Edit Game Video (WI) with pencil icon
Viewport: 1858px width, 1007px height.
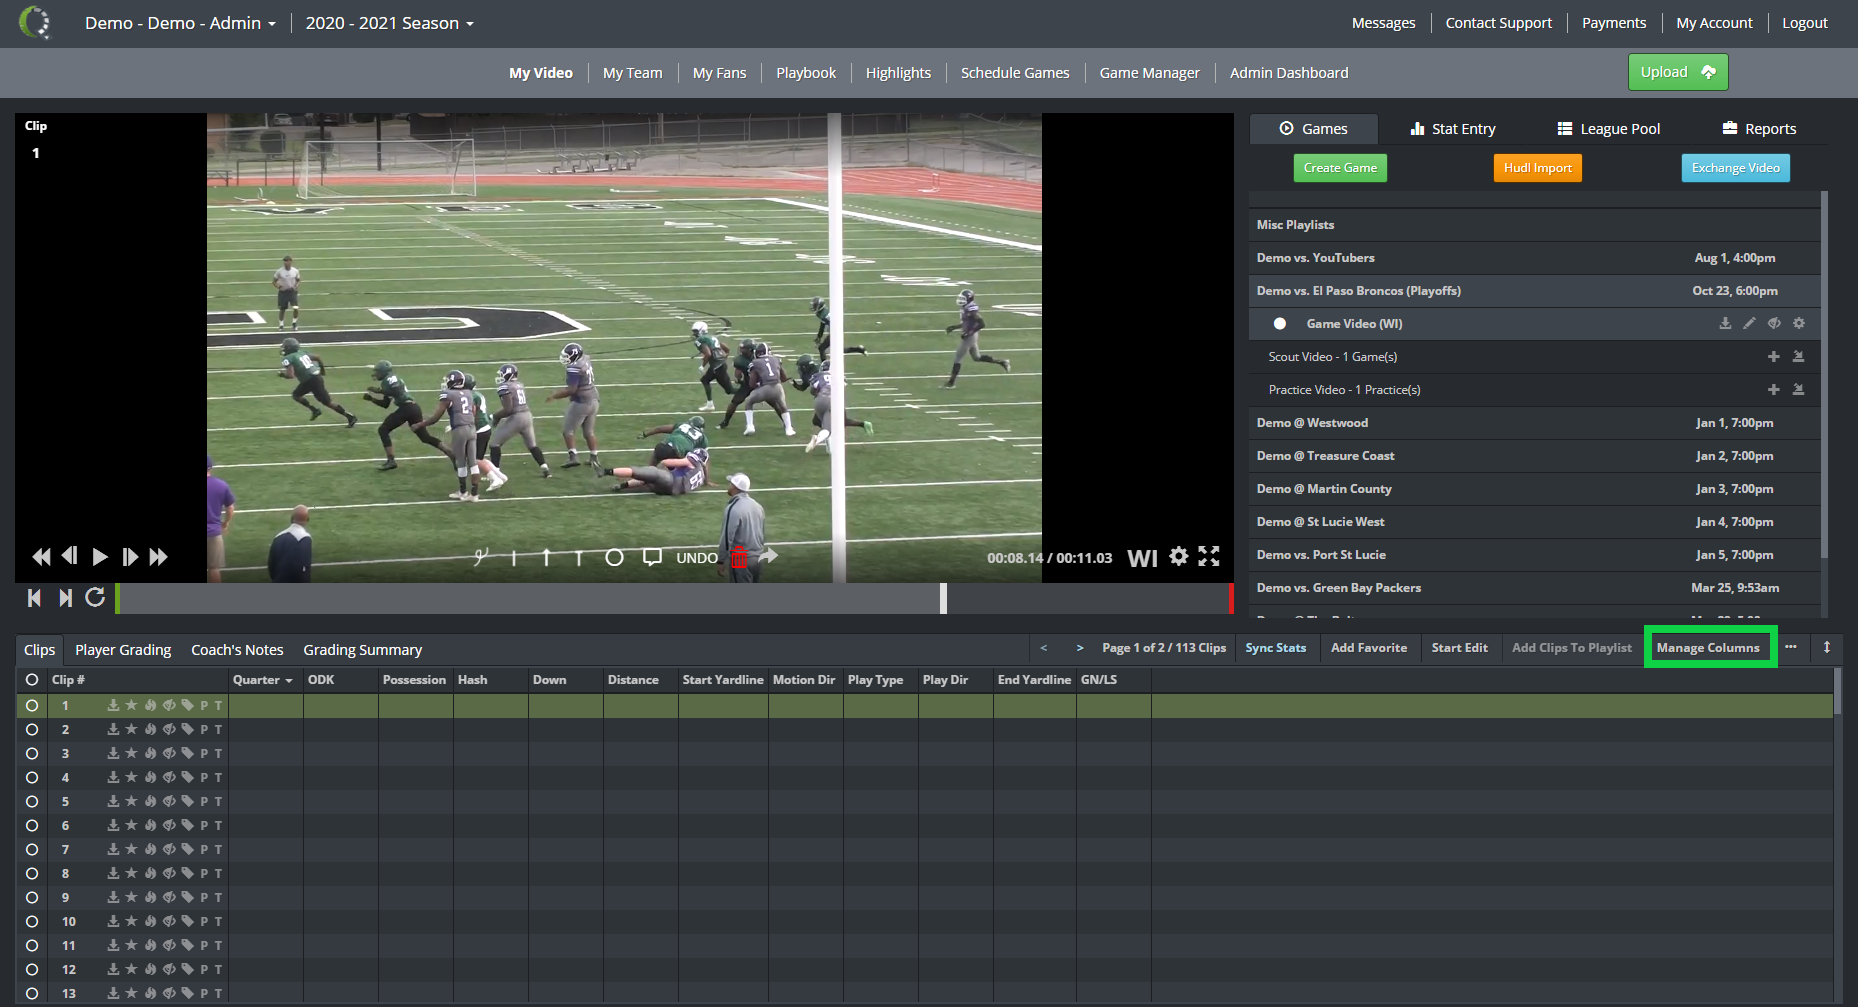coord(1749,323)
